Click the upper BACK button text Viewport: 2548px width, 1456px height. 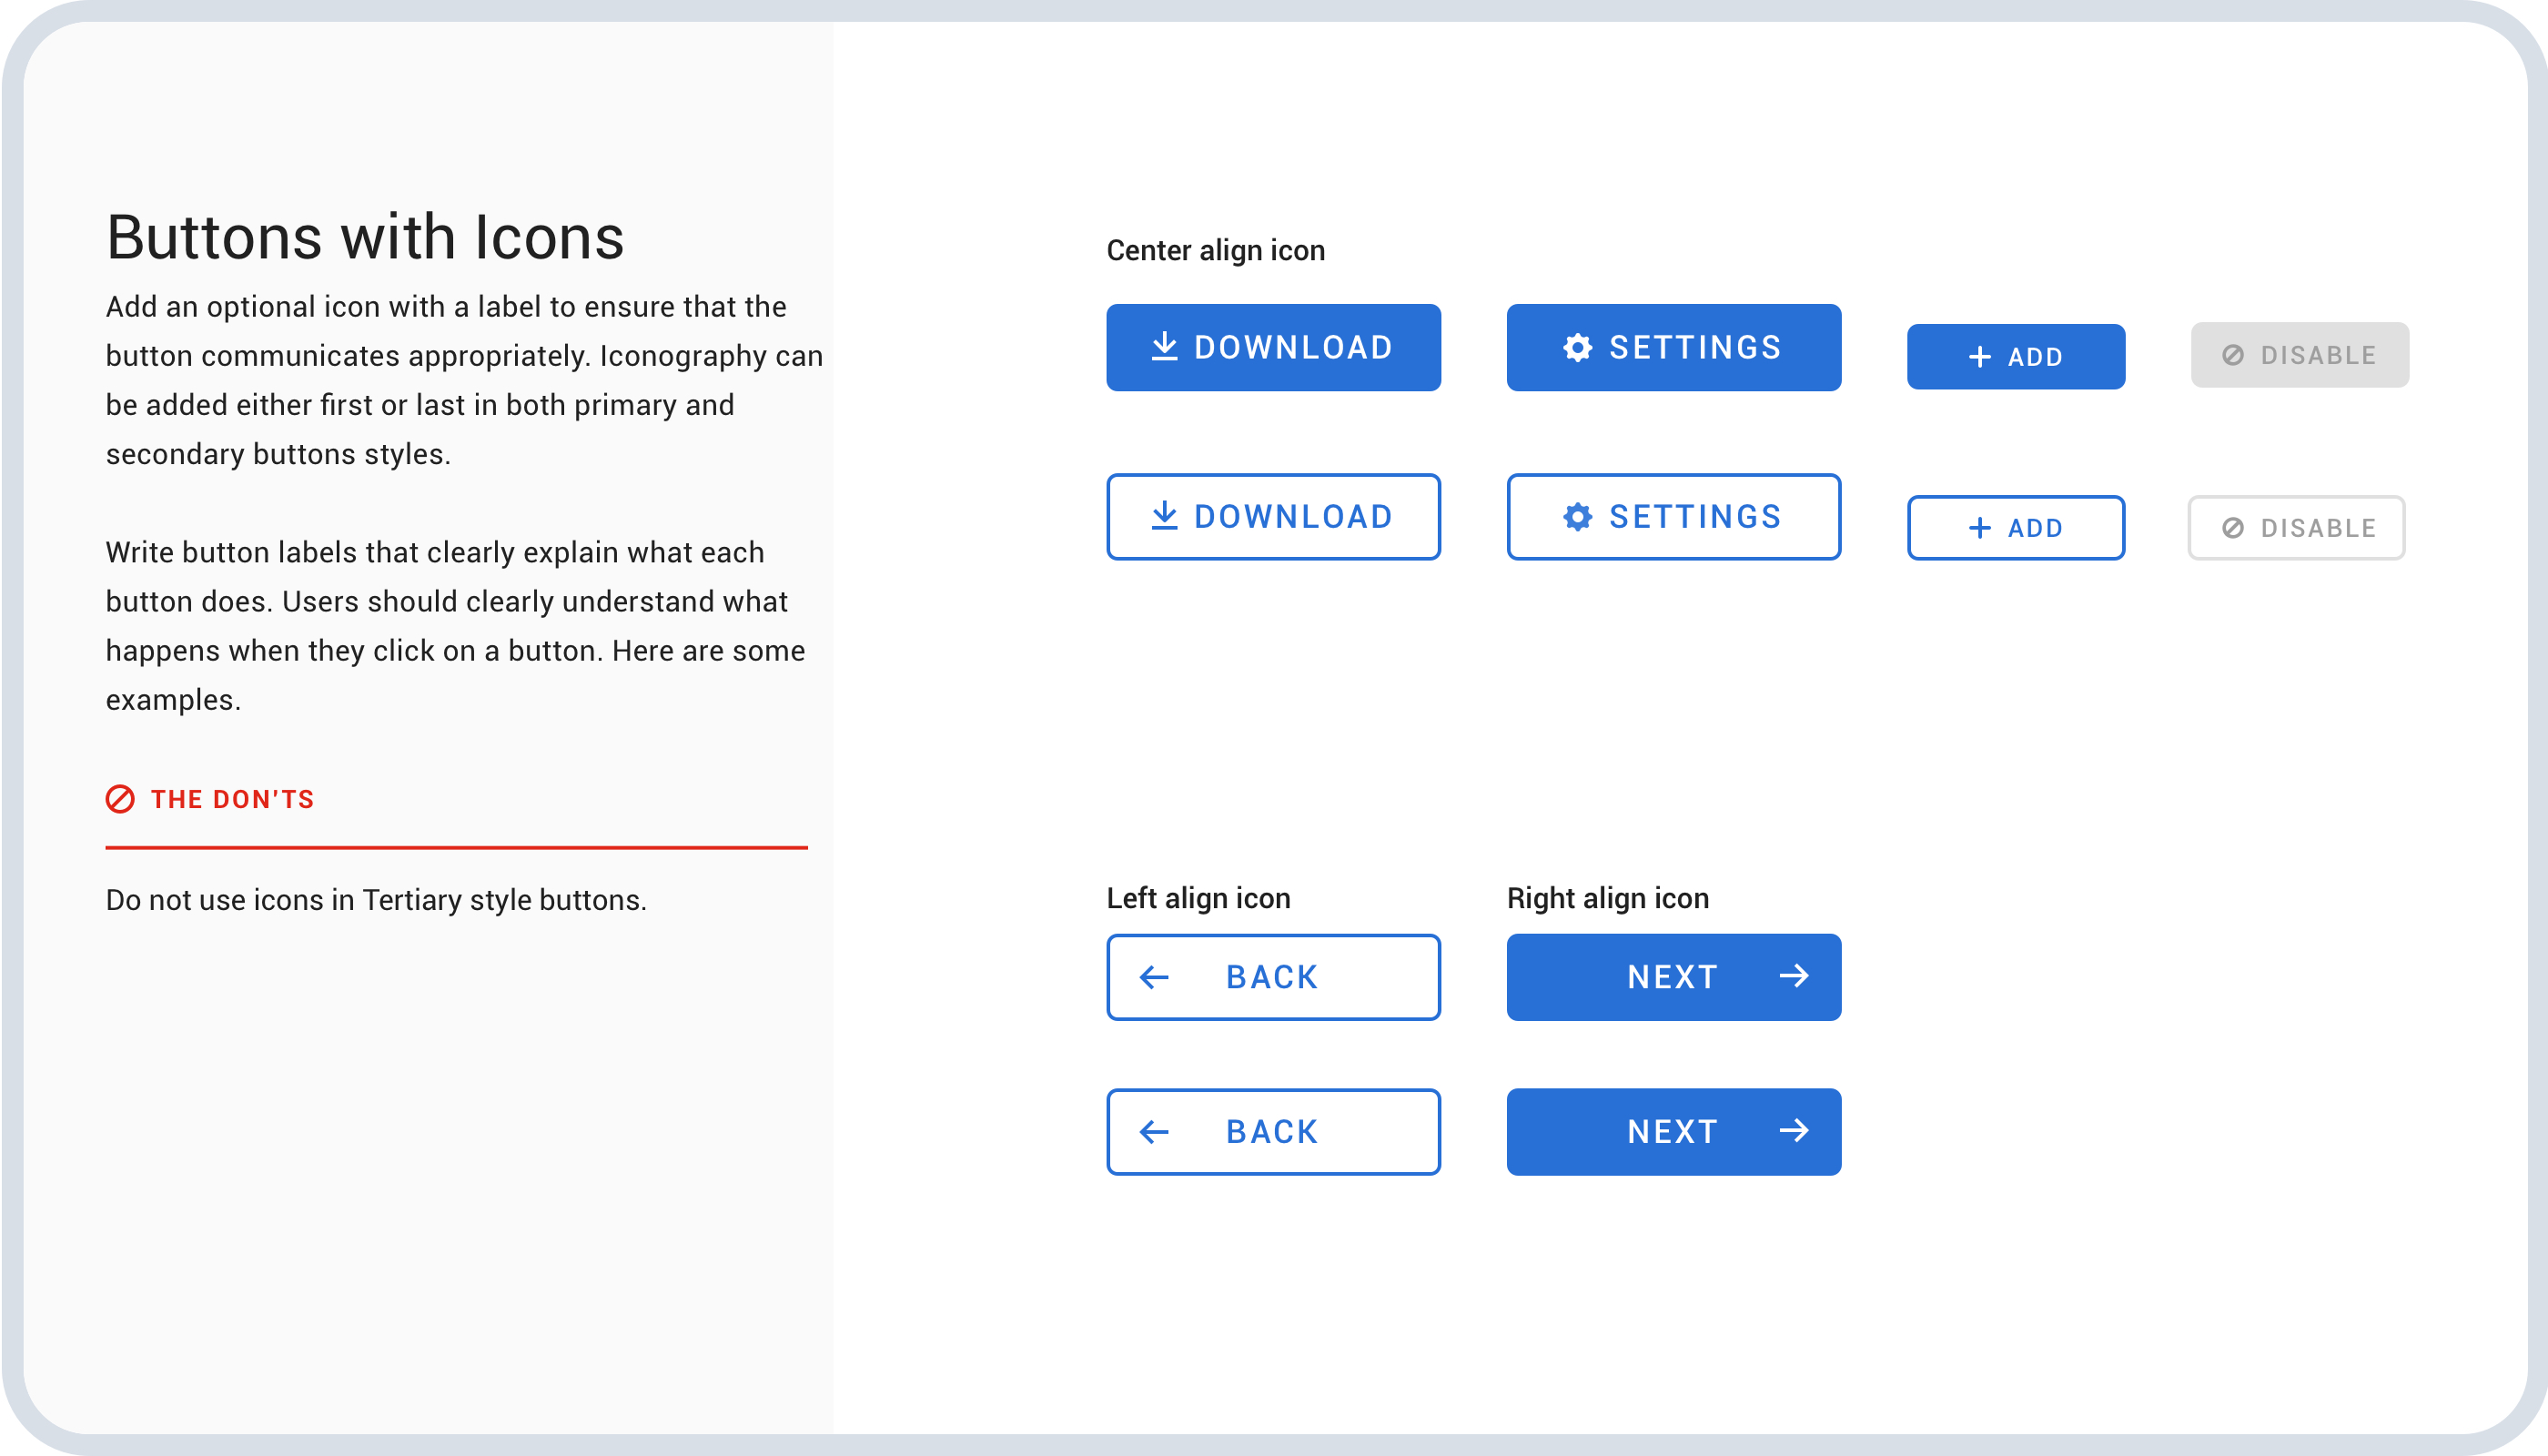(1272, 977)
